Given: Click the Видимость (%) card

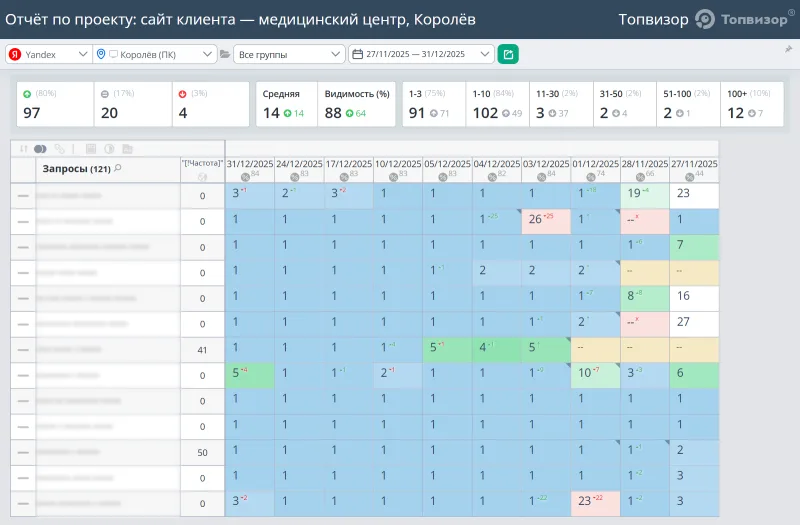Looking at the screenshot, I should pos(357,104).
